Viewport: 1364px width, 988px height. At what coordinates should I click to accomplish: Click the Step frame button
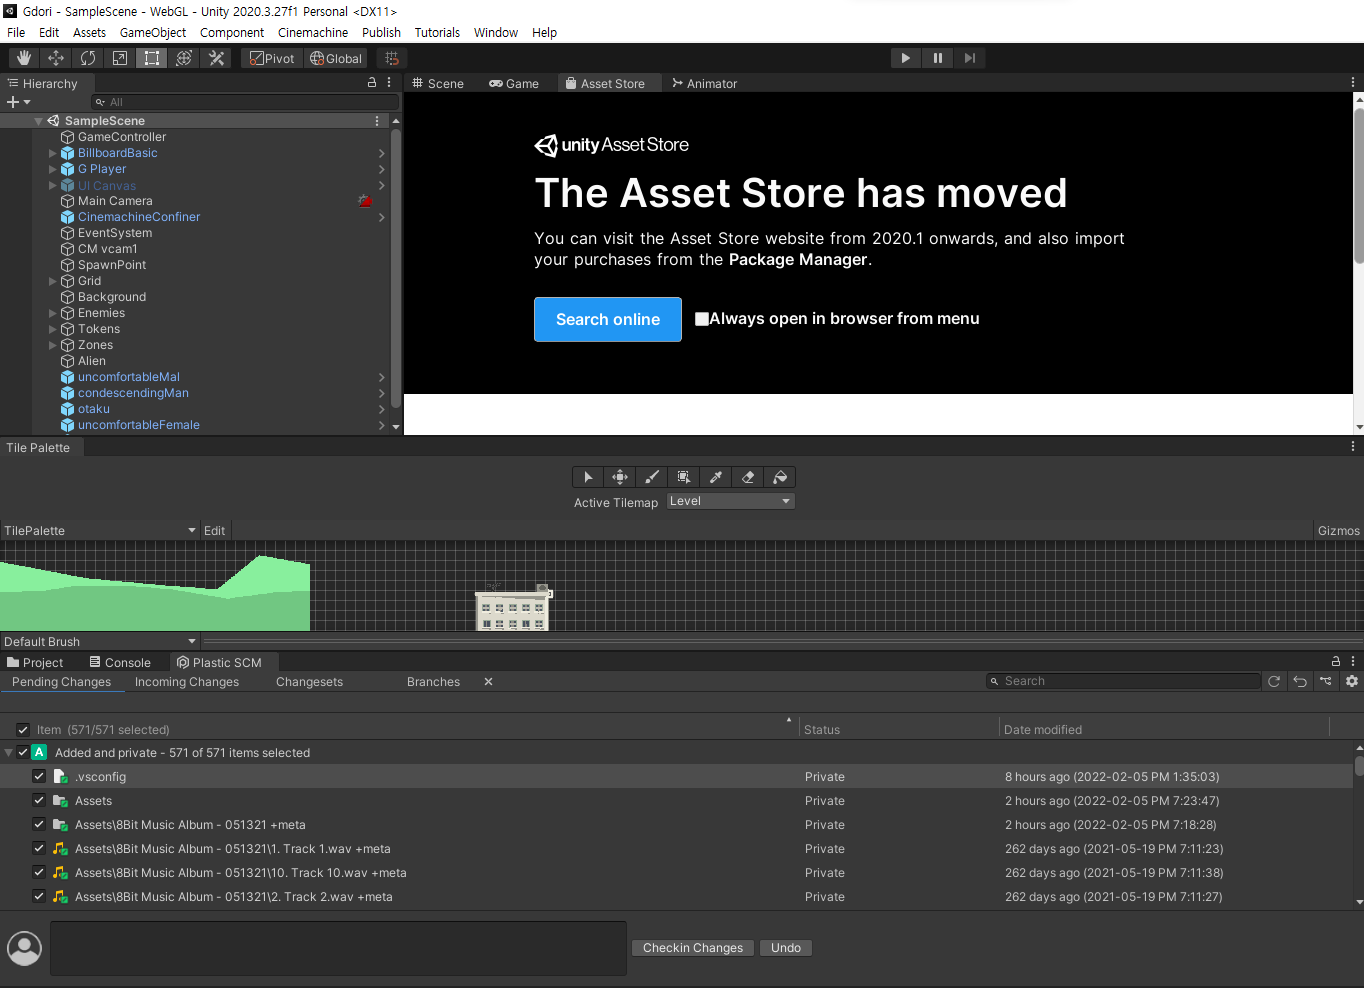[970, 58]
